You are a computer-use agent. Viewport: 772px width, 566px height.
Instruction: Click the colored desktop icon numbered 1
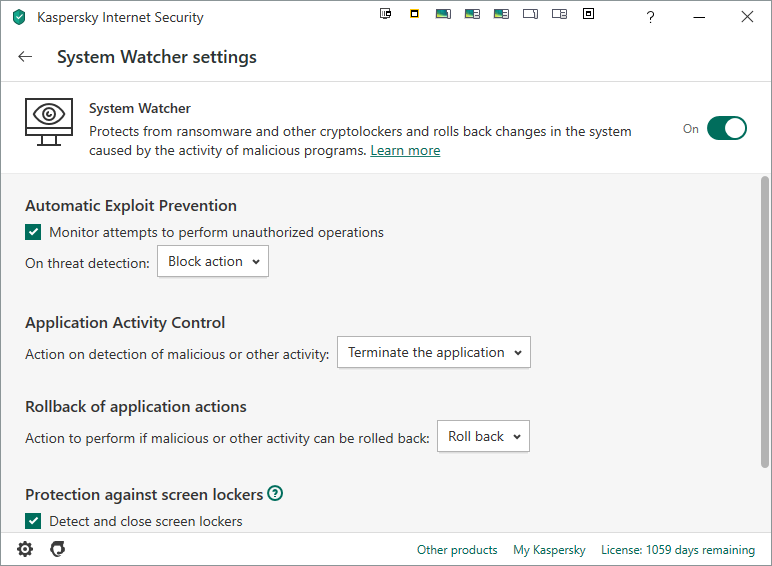[443, 14]
